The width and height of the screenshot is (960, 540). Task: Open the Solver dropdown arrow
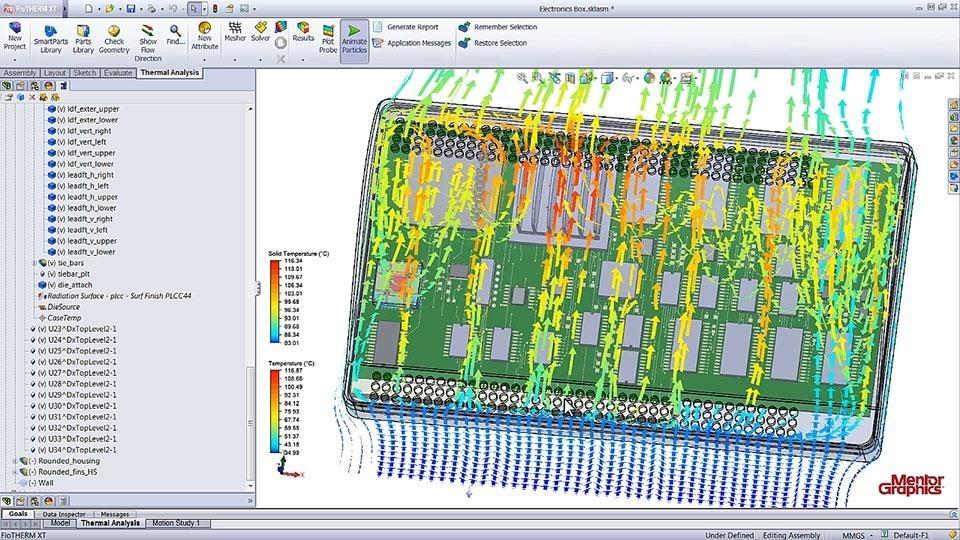261,60
